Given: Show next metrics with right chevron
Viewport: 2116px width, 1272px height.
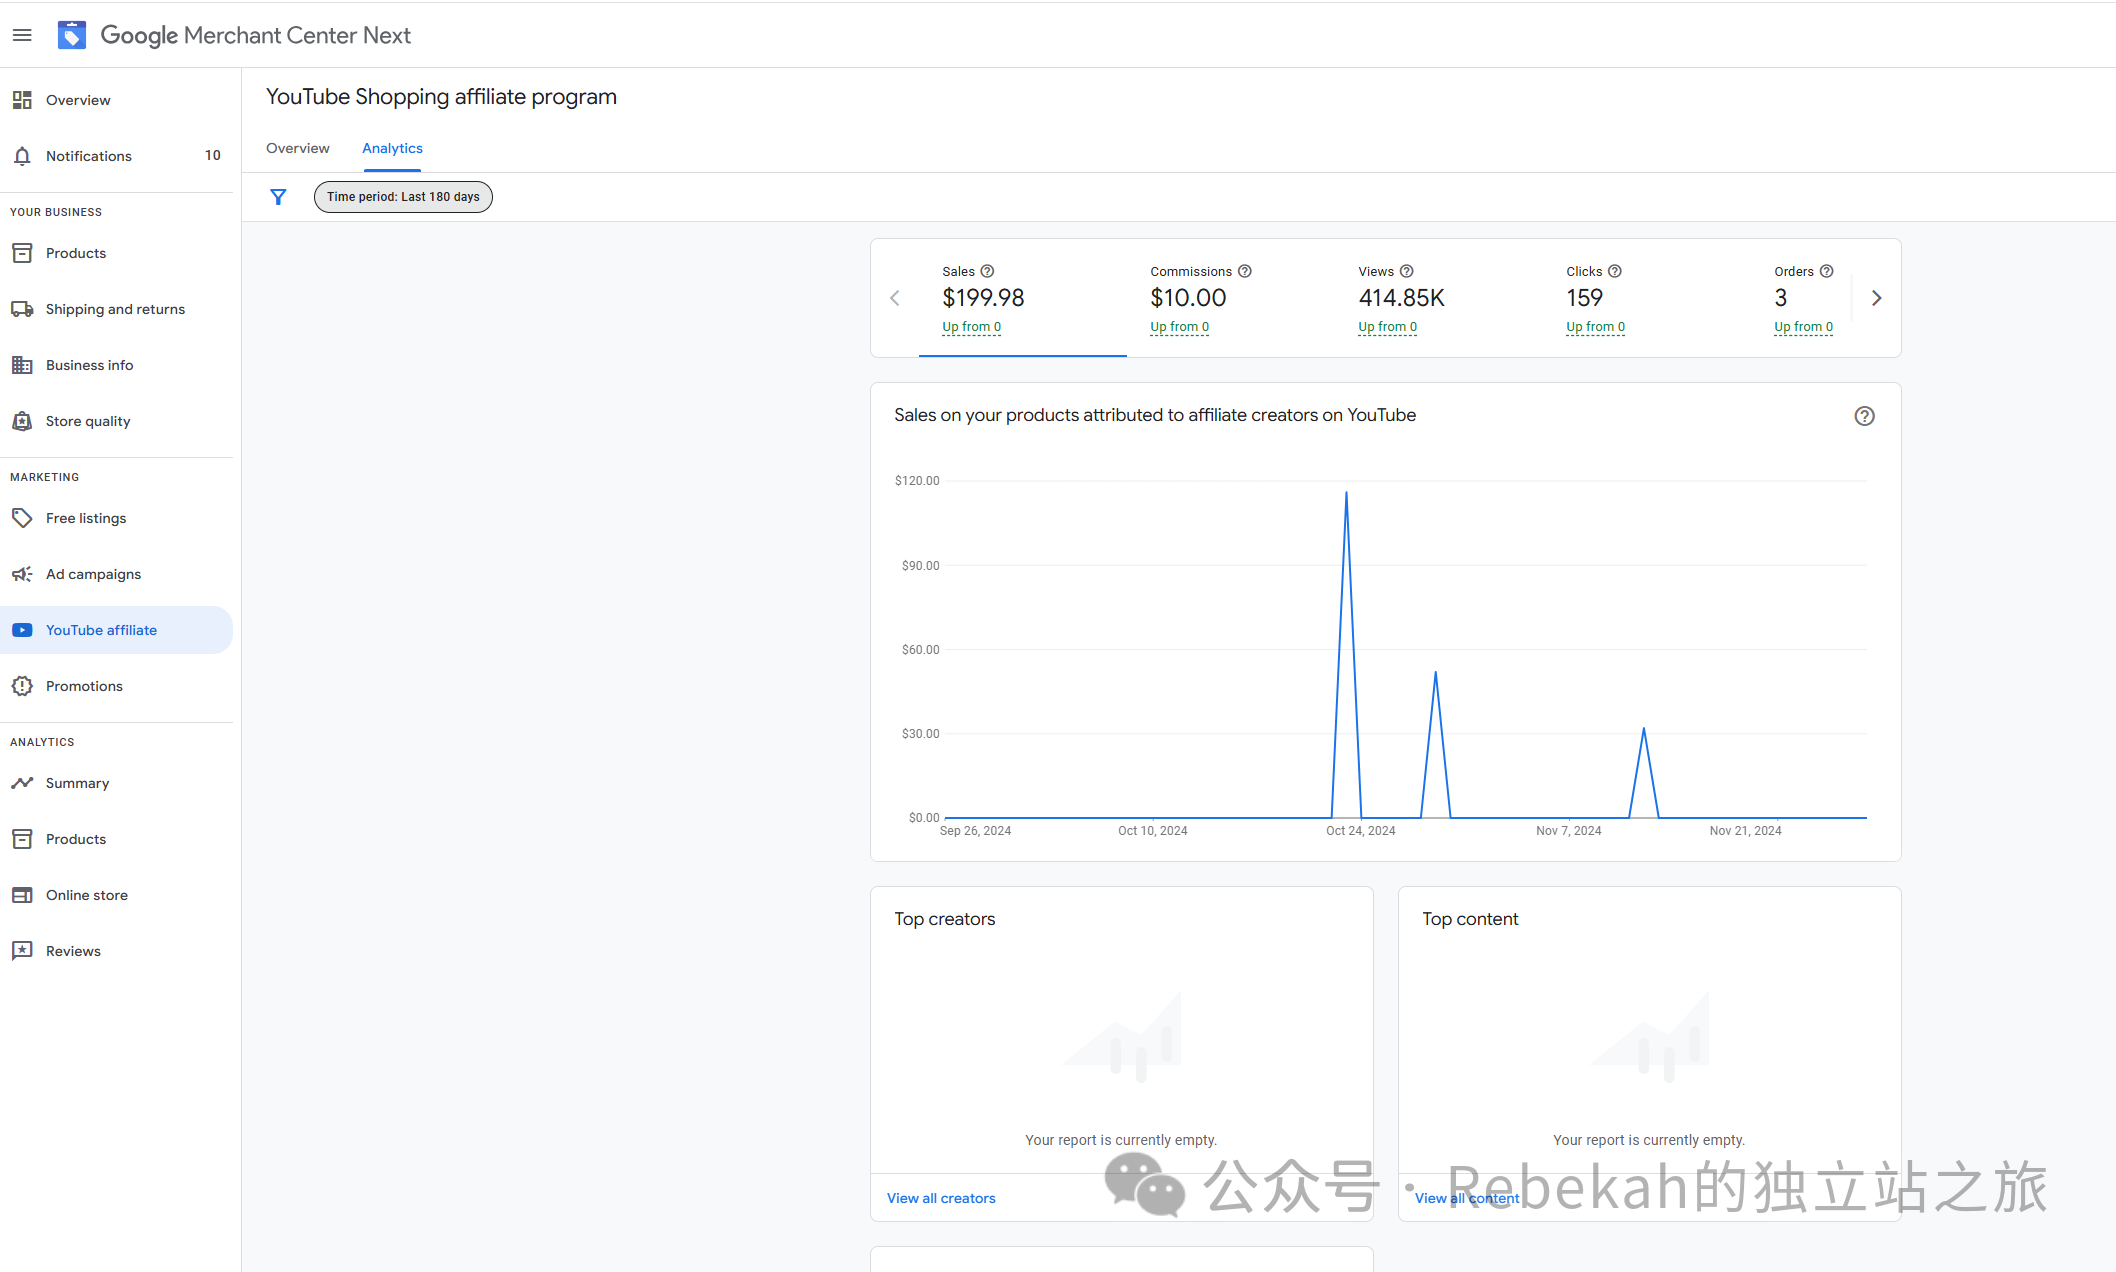Looking at the screenshot, I should click(x=1876, y=298).
